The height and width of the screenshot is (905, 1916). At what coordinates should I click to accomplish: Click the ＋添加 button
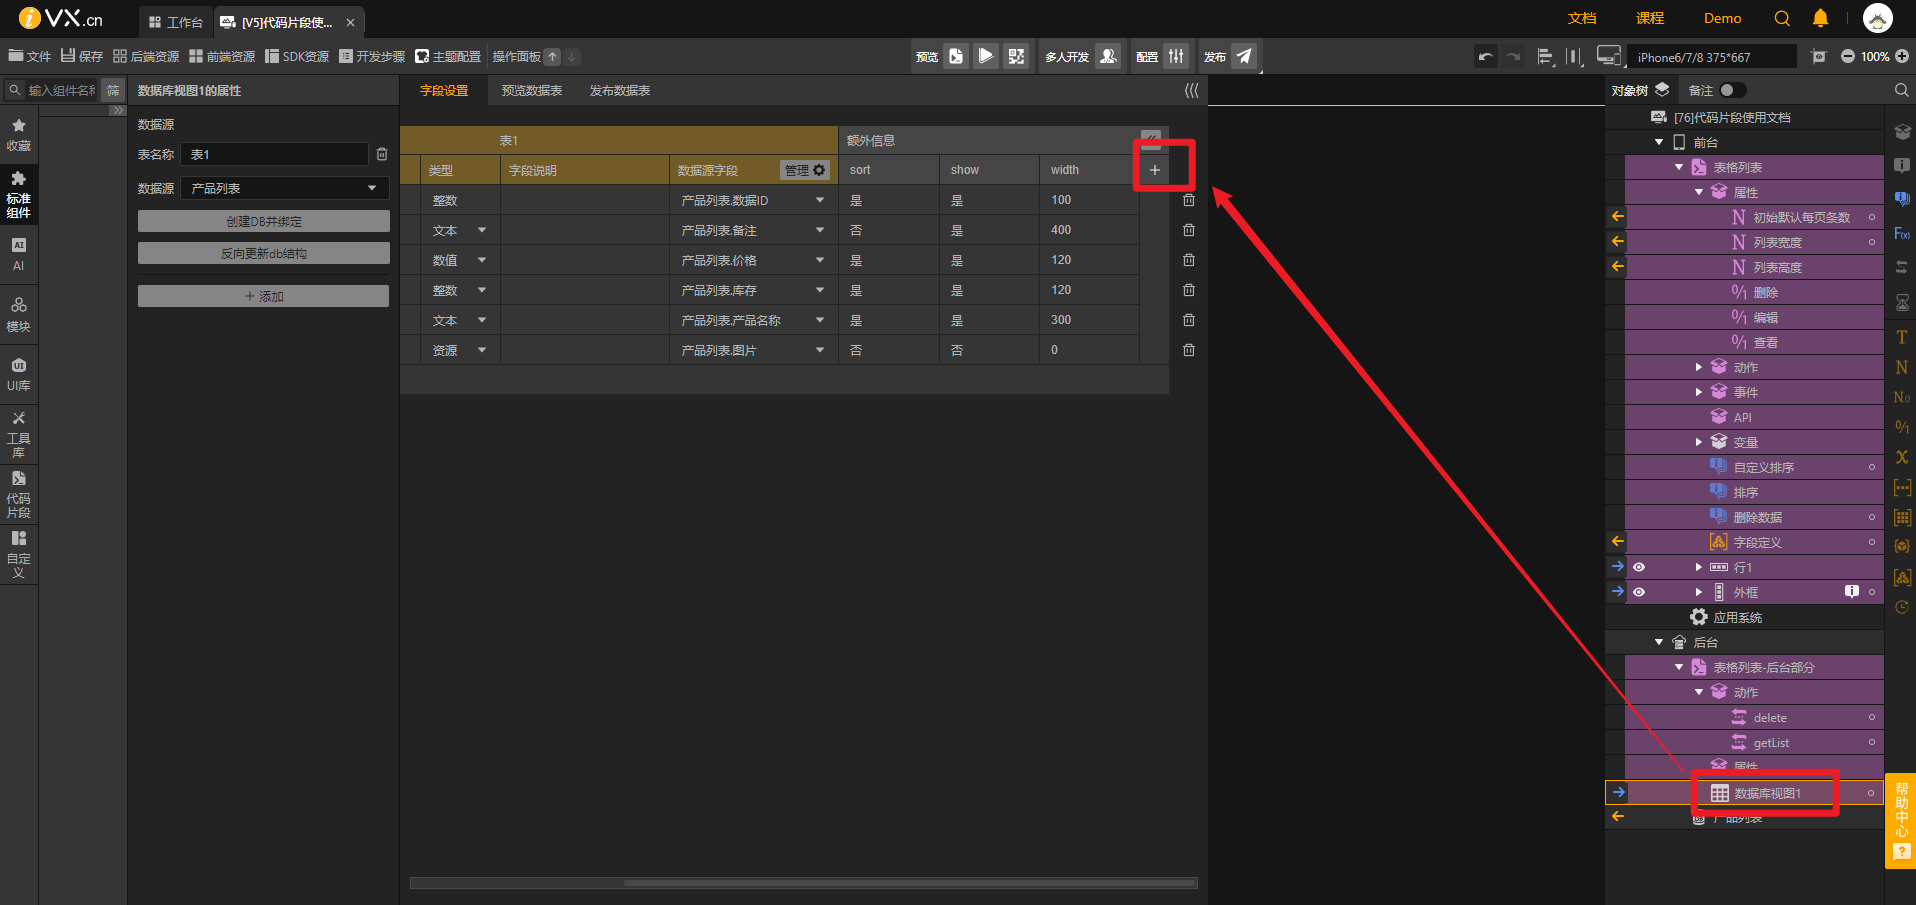pos(264,296)
